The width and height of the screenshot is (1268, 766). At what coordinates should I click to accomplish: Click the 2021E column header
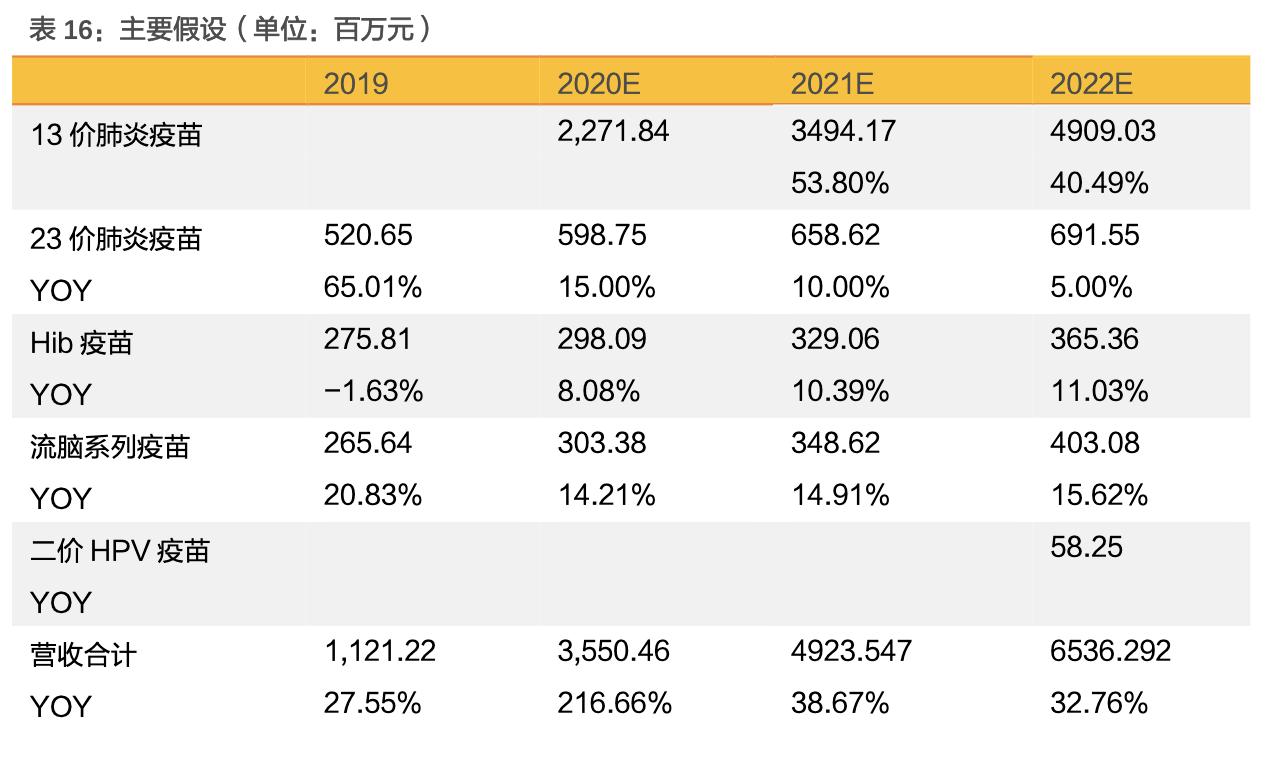pos(832,83)
